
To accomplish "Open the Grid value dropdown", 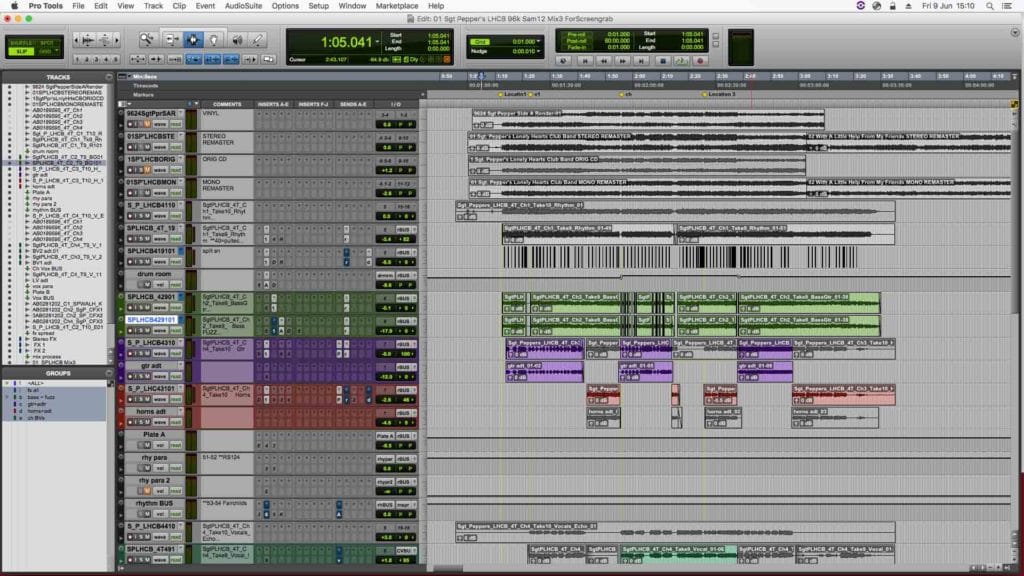I will click(x=538, y=41).
